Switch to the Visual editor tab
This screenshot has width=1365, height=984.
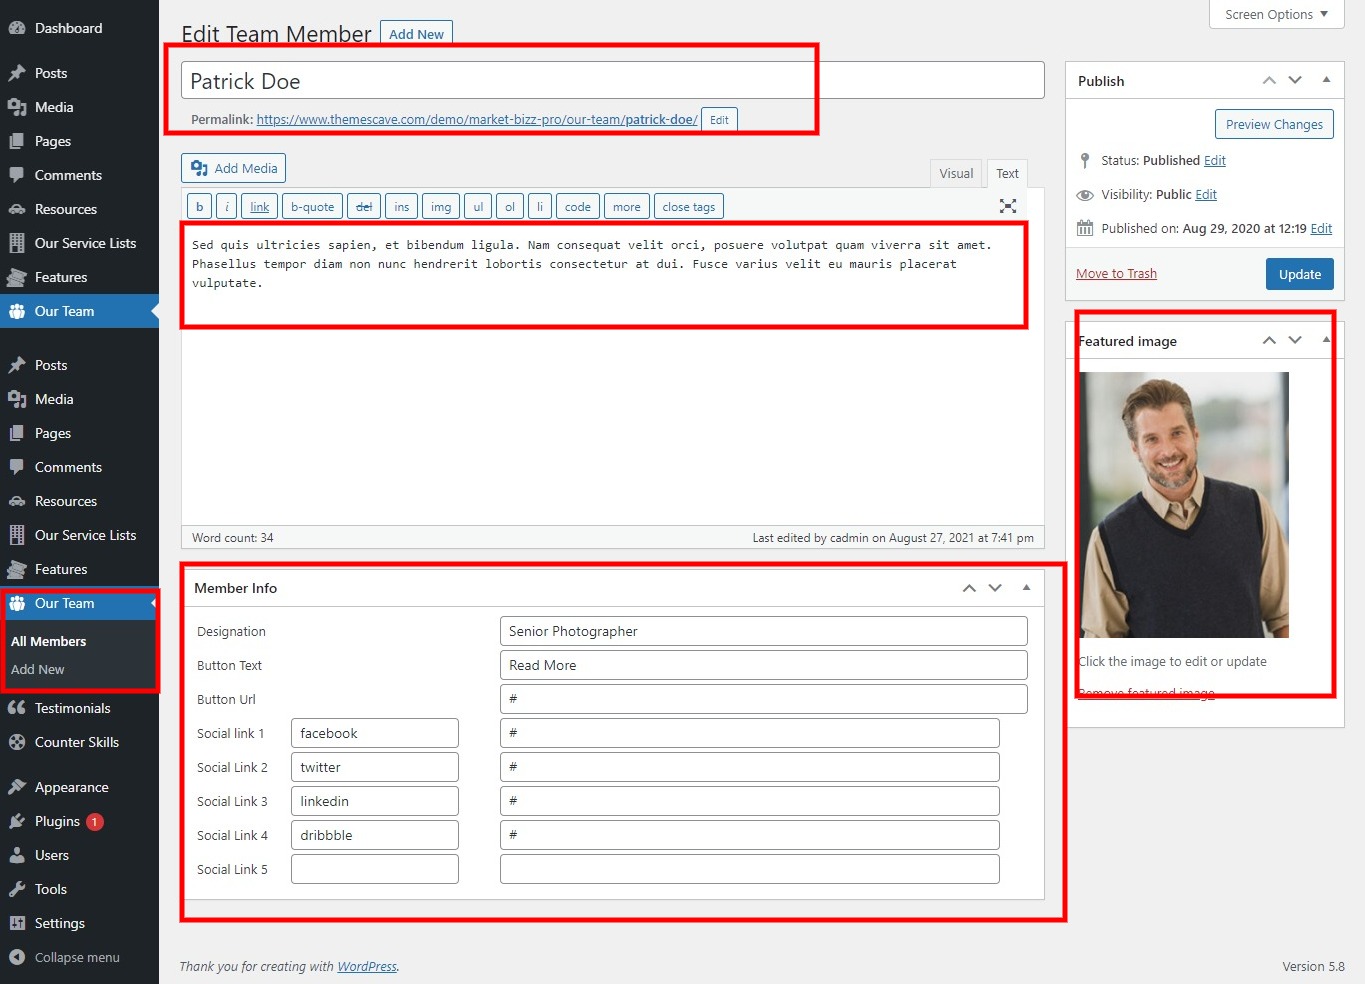coord(956,173)
